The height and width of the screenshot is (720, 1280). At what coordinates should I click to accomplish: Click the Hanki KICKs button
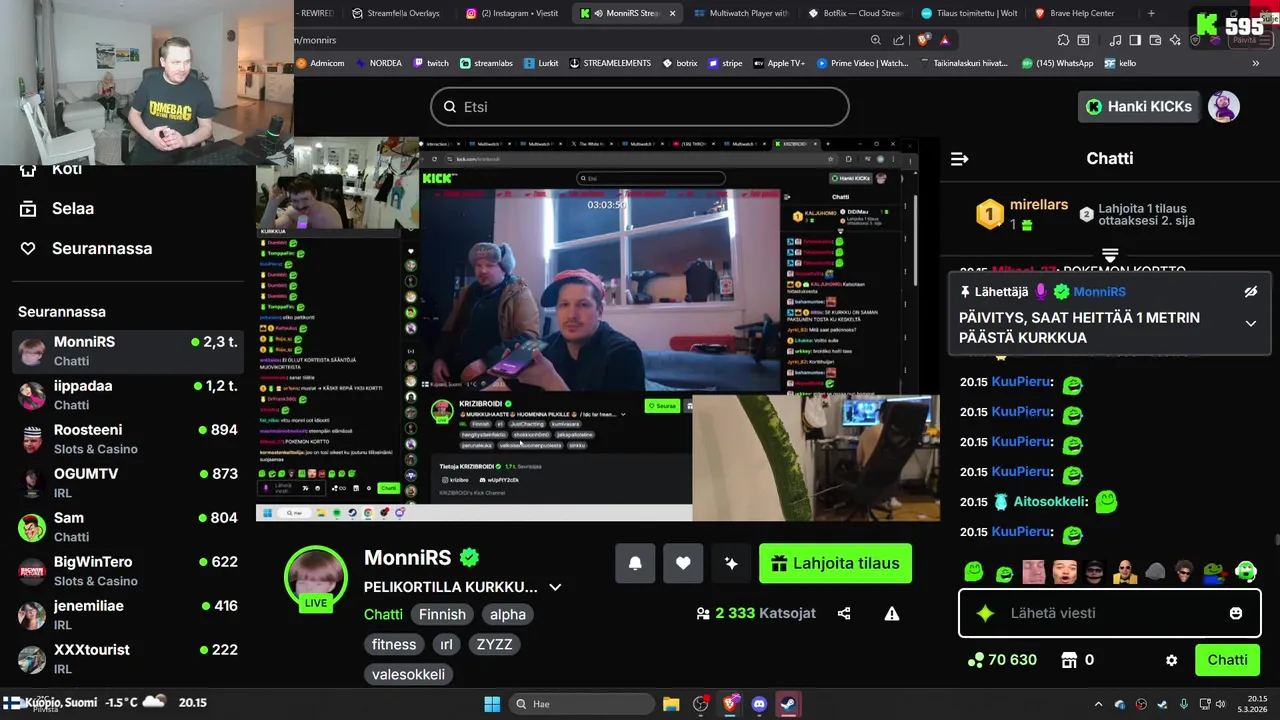(1139, 106)
